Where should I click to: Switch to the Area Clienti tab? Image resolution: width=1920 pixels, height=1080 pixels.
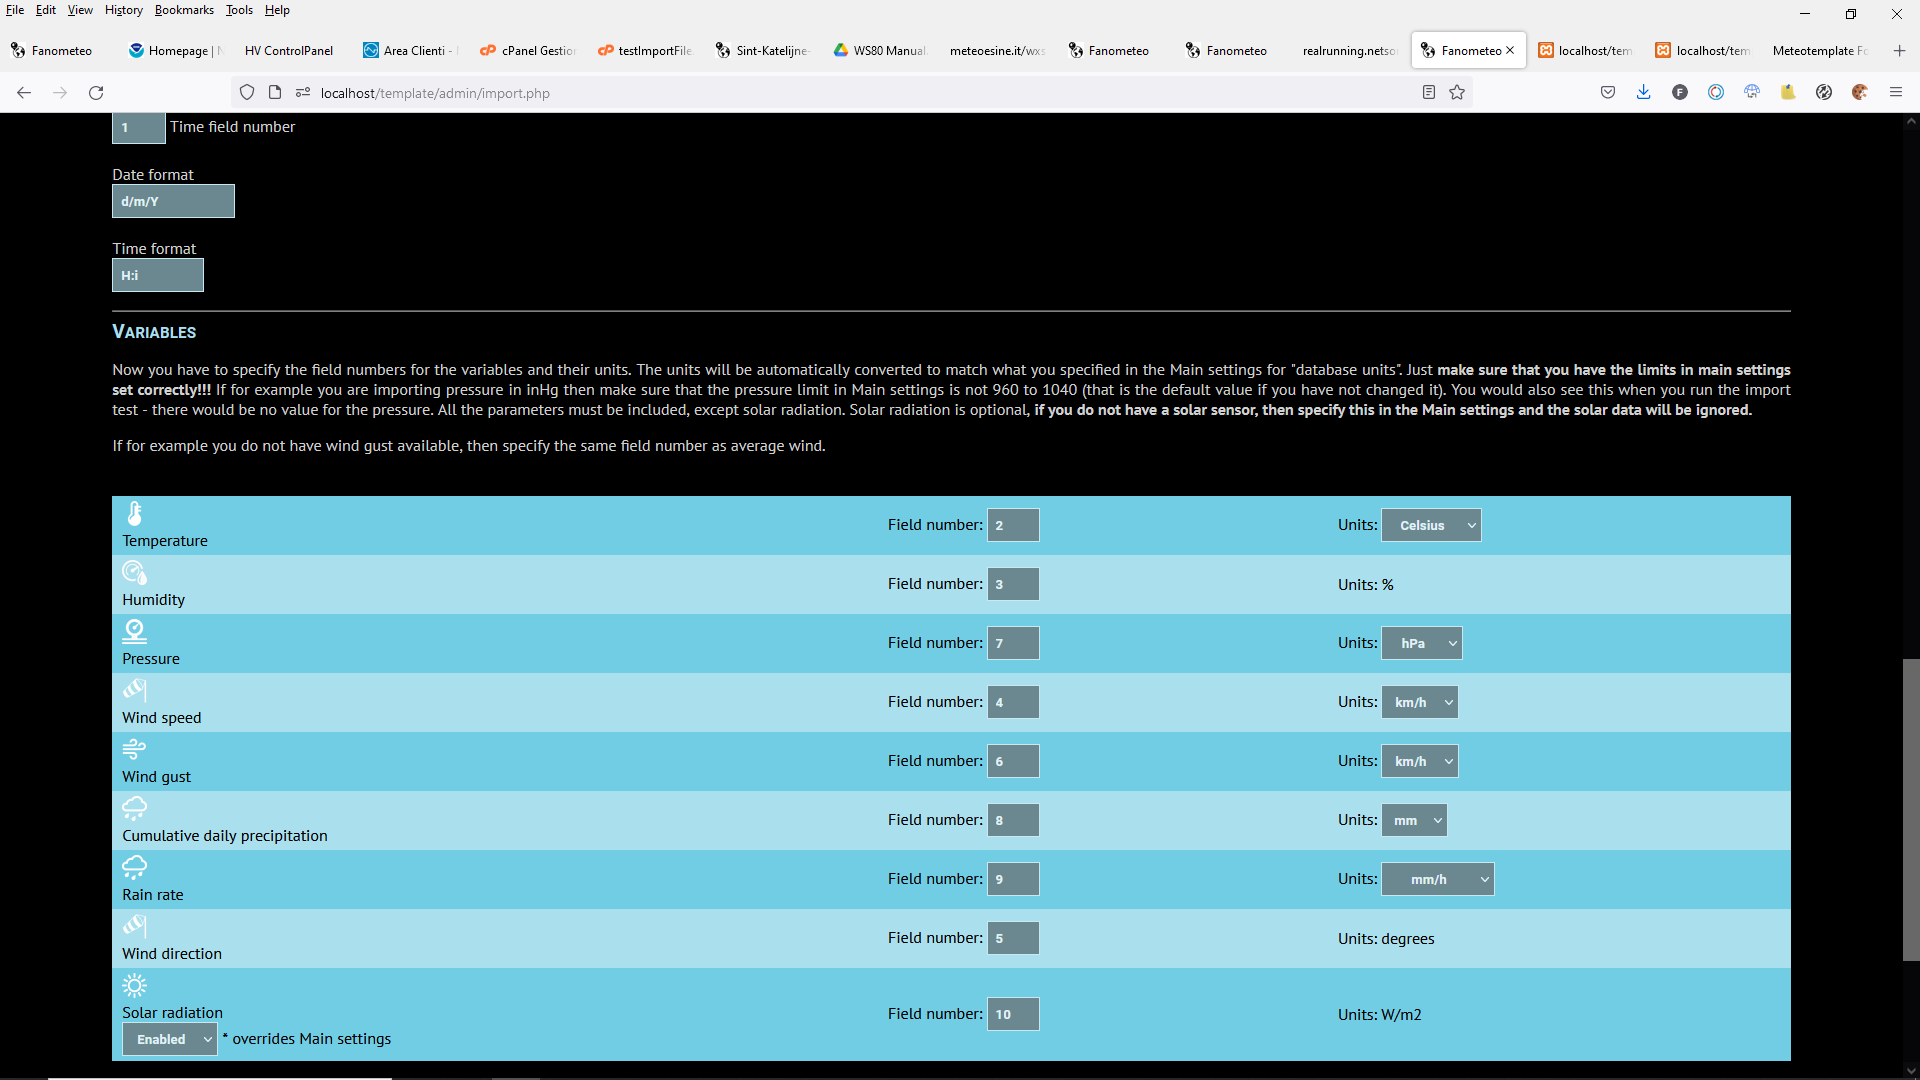pyautogui.click(x=409, y=50)
